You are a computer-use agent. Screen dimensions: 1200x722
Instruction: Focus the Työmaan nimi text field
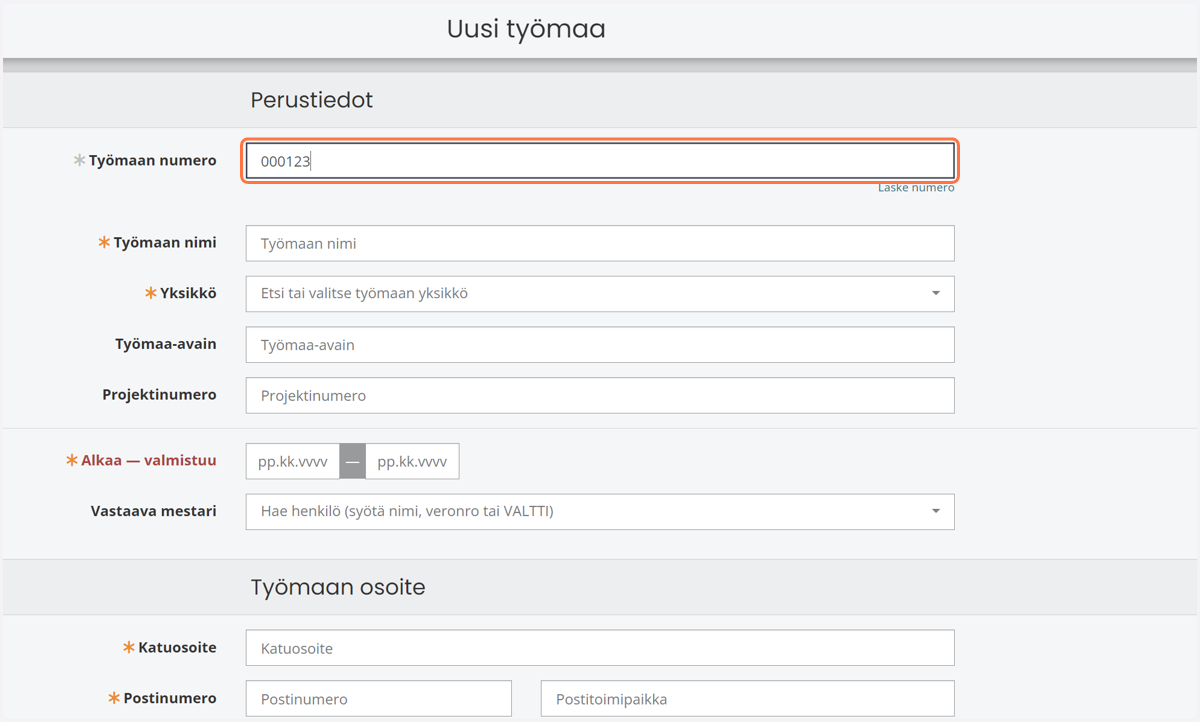pyautogui.click(x=600, y=243)
